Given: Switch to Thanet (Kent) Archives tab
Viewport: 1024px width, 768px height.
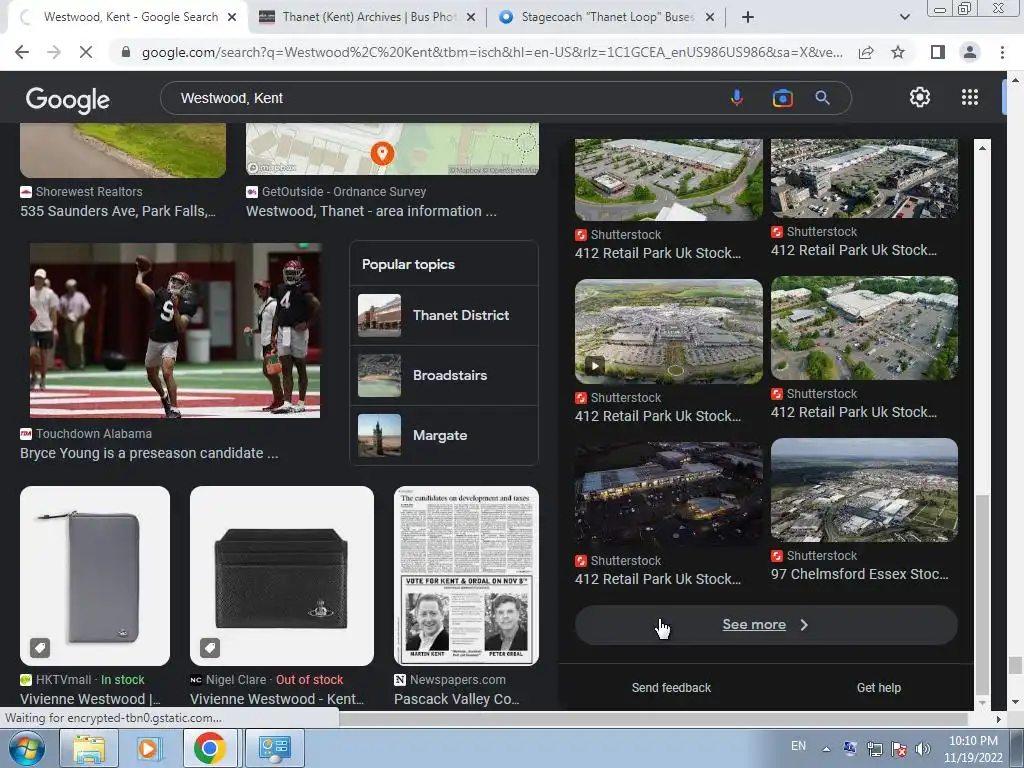Looking at the screenshot, I should pyautogui.click(x=368, y=17).
